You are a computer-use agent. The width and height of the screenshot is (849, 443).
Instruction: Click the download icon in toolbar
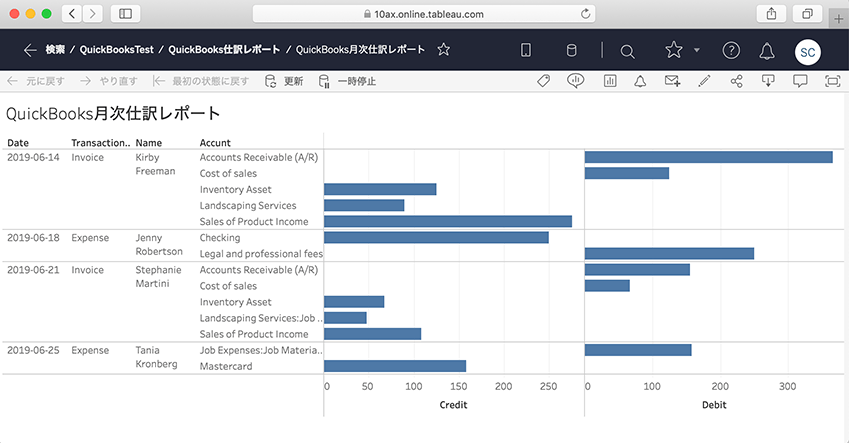point(768,81)
